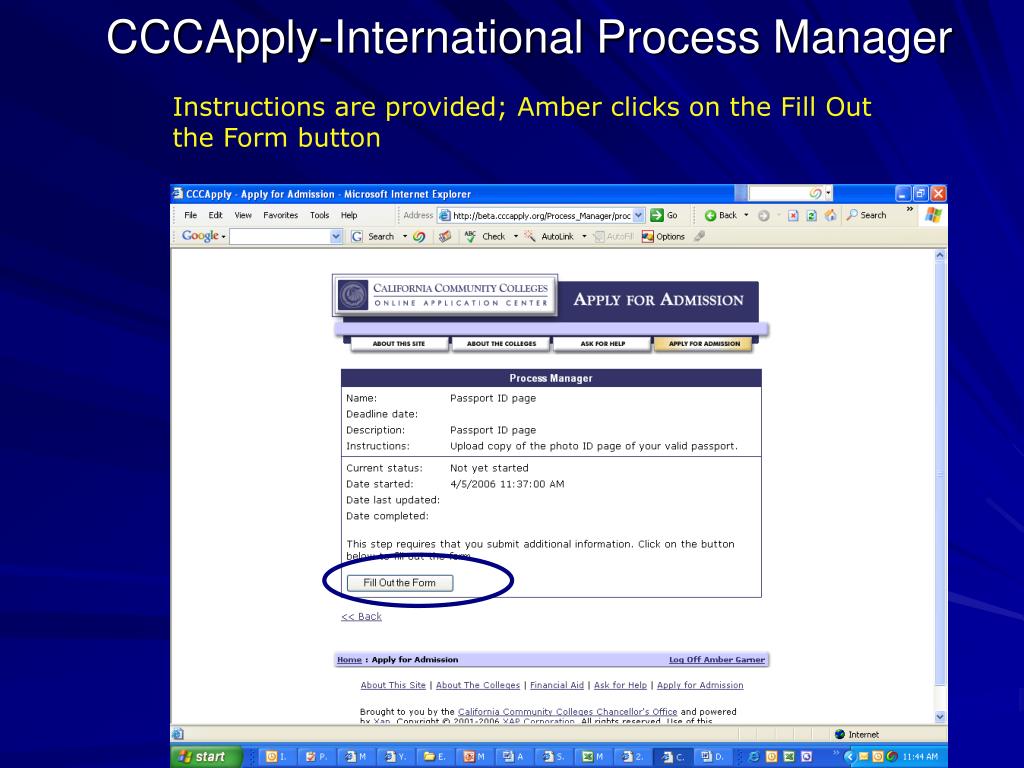Image resolution: width=1024 pixels, height=768 pixels.
Task: Open the File menu
Action: click(x=191, y=215)
